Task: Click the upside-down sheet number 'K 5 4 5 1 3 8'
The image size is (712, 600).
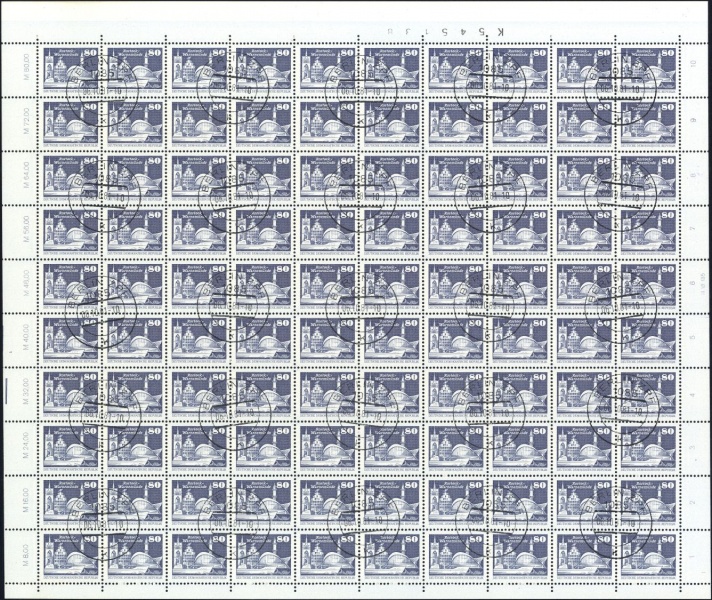Action: tap(445, 32)
